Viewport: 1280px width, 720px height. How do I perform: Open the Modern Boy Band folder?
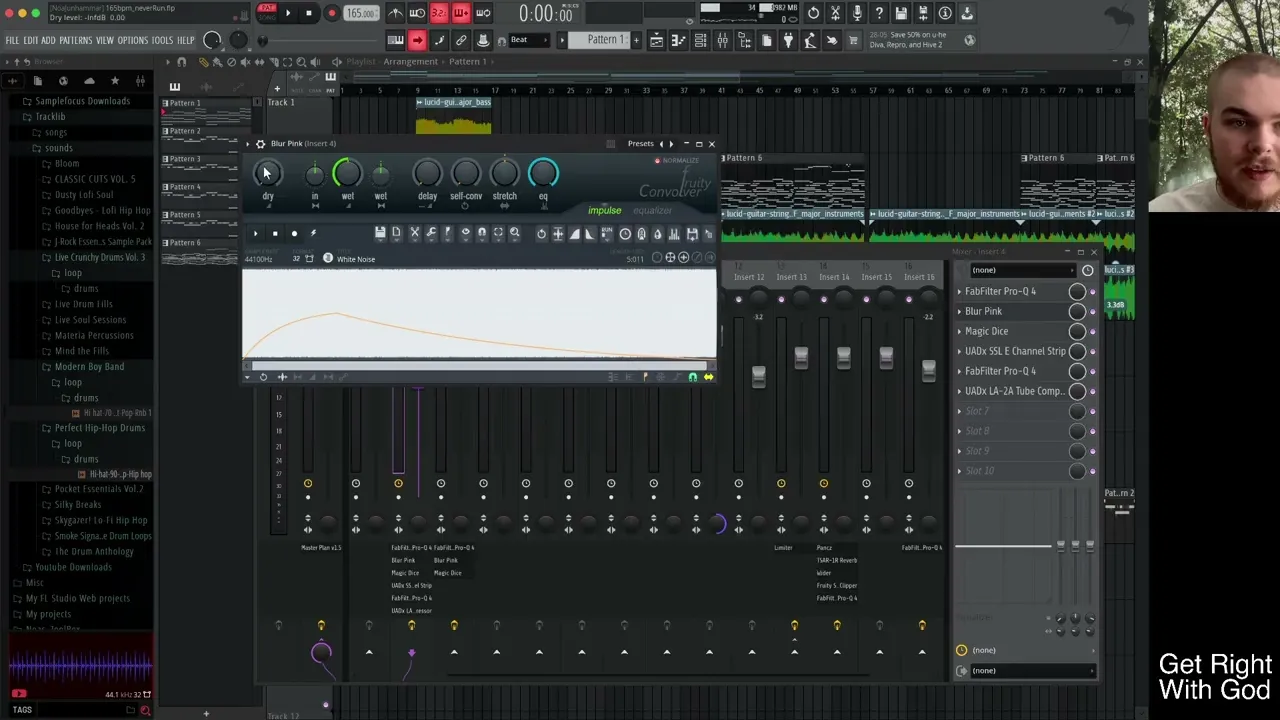[x=89, y=367]
